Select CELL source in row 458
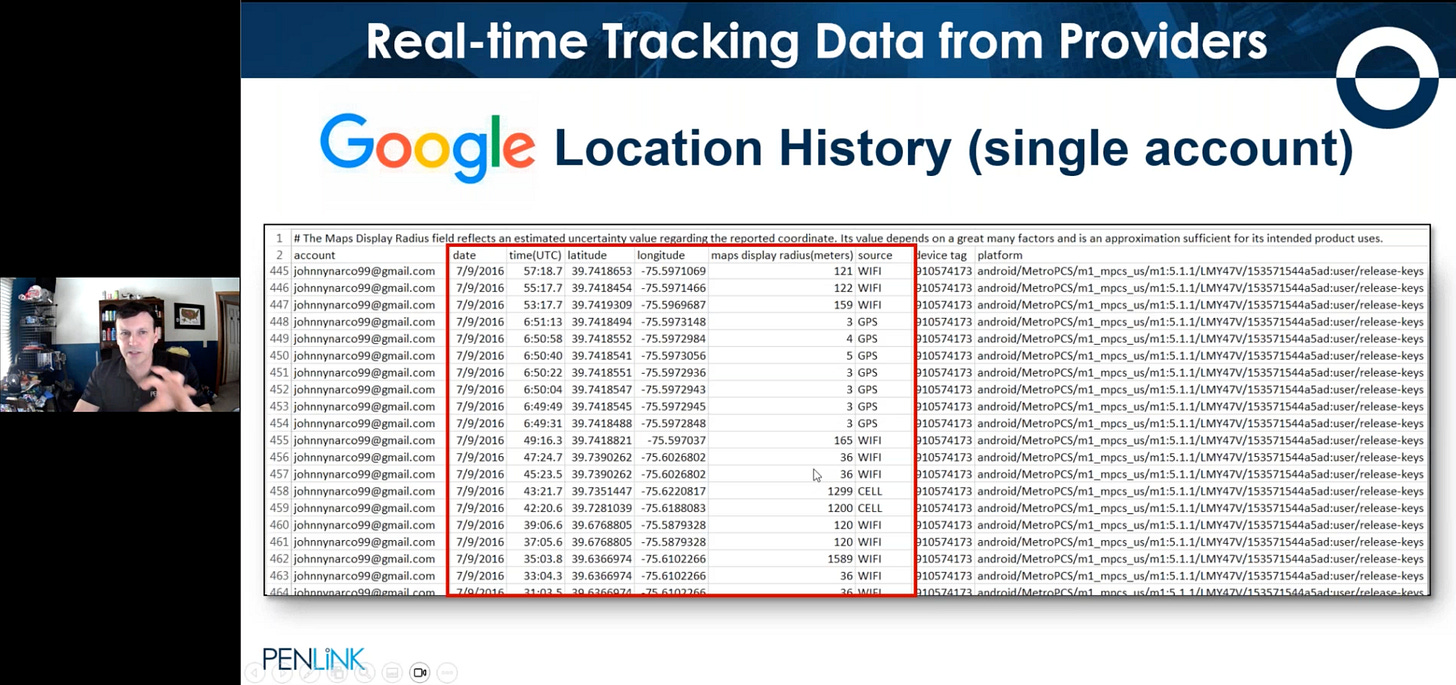The height and width of the screenshot is (685, 1456). point(870,491)
